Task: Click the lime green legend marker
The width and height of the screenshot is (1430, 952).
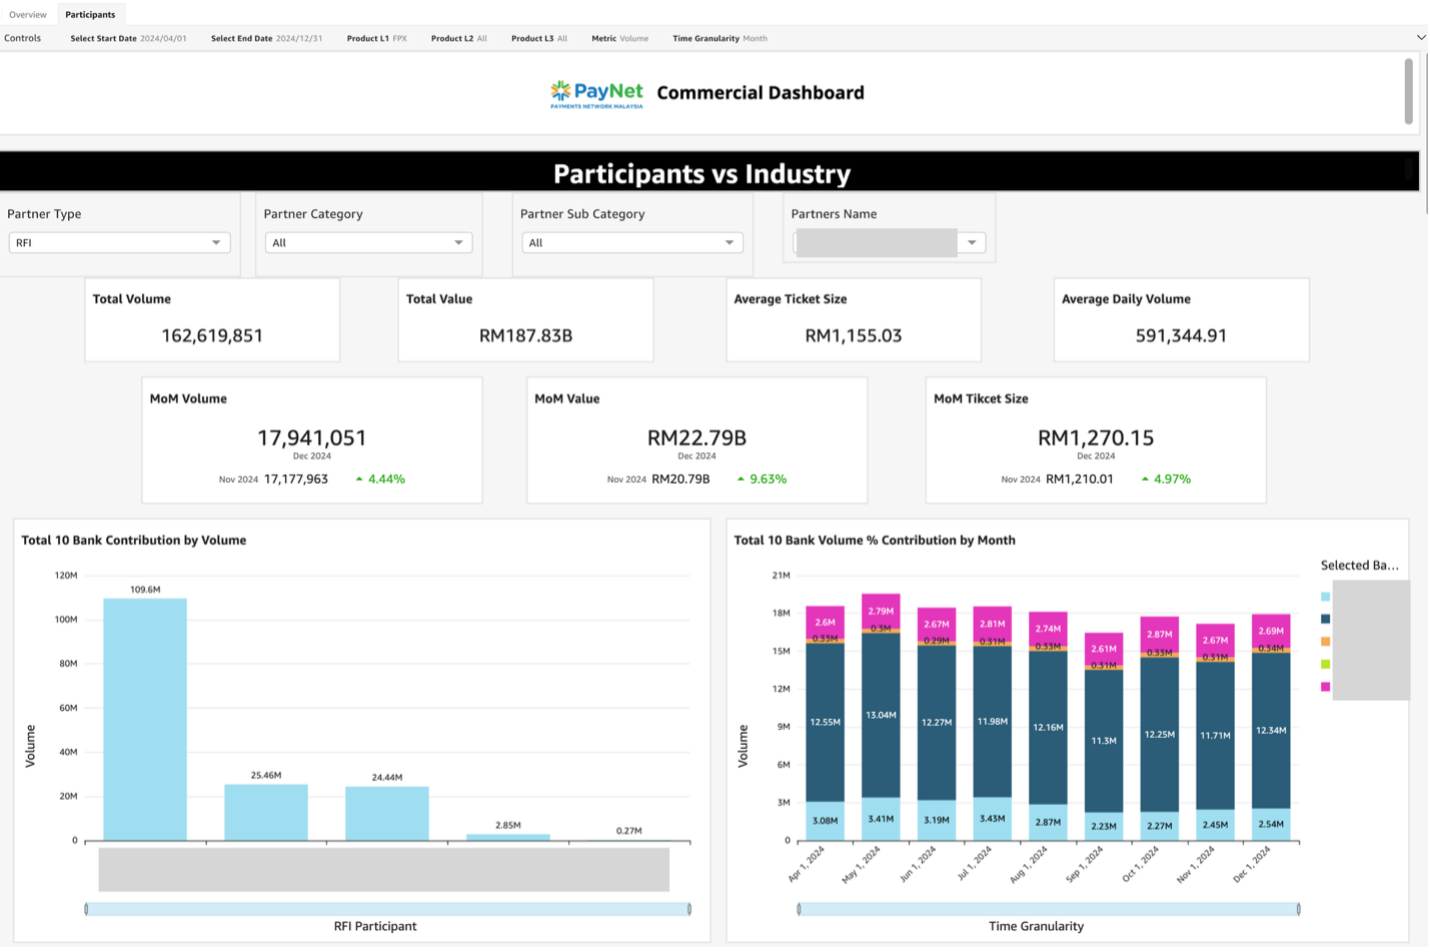Action: pos(1325,664)
